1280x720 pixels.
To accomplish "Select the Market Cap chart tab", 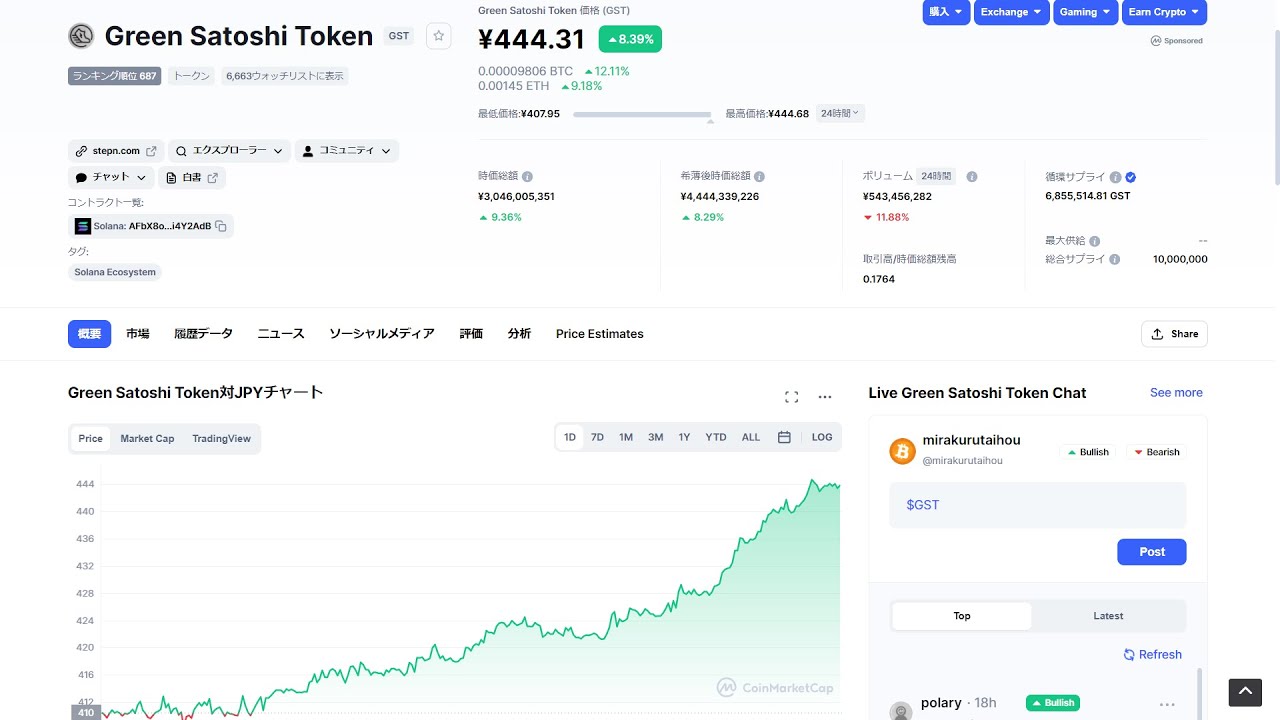I will (147, 439).
